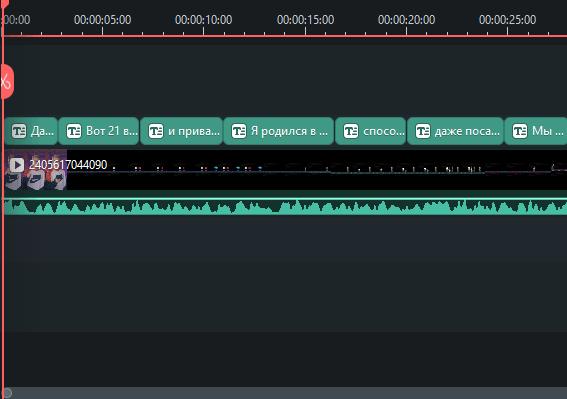Select the 'Я родился в ...' subtitle clip
This screenshot has width=567, height=399.
tap(278, 131)
